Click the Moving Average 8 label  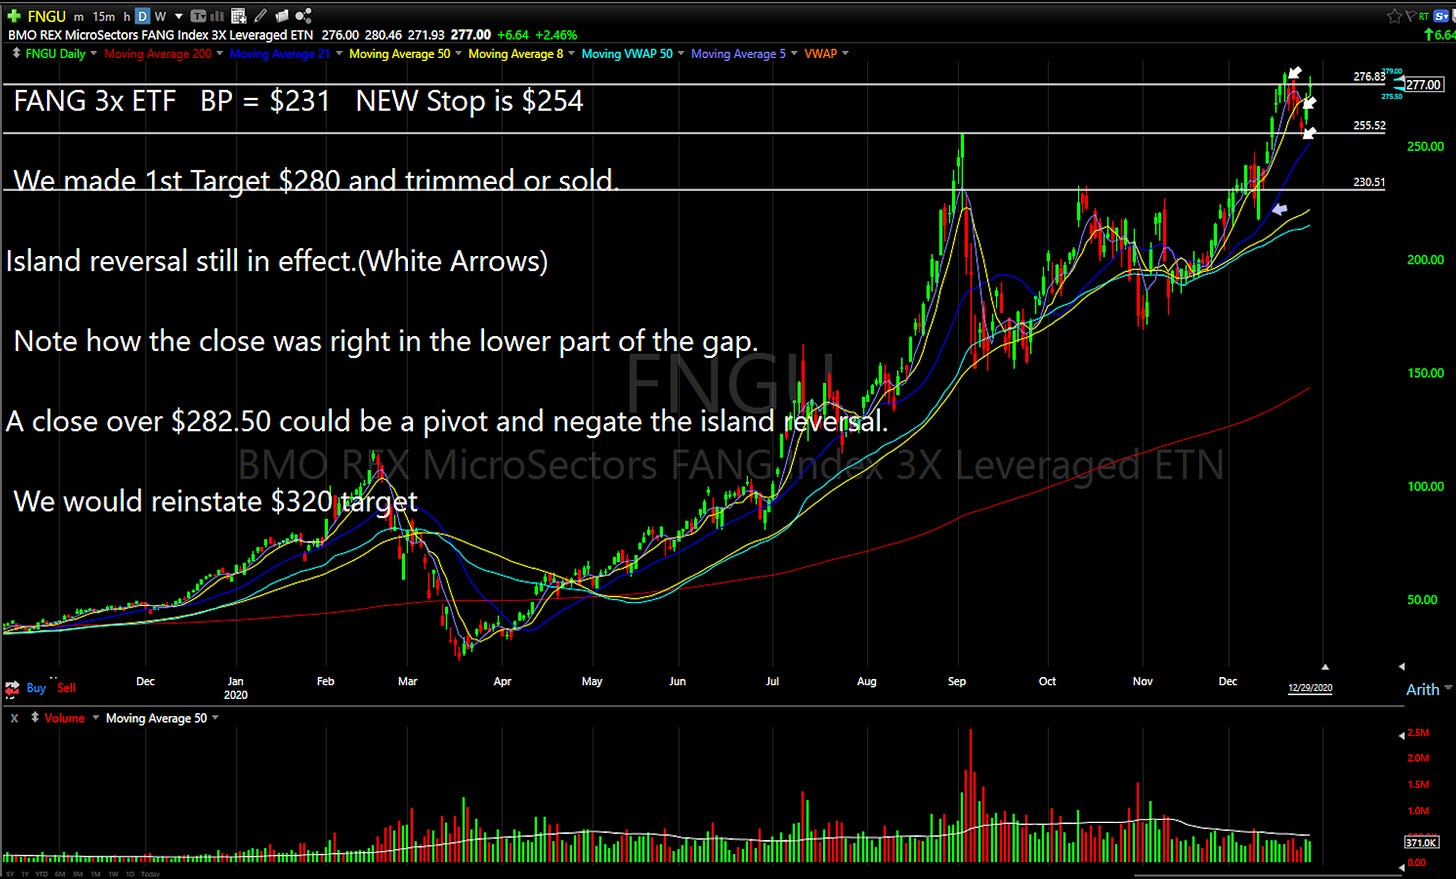point(516,53)
